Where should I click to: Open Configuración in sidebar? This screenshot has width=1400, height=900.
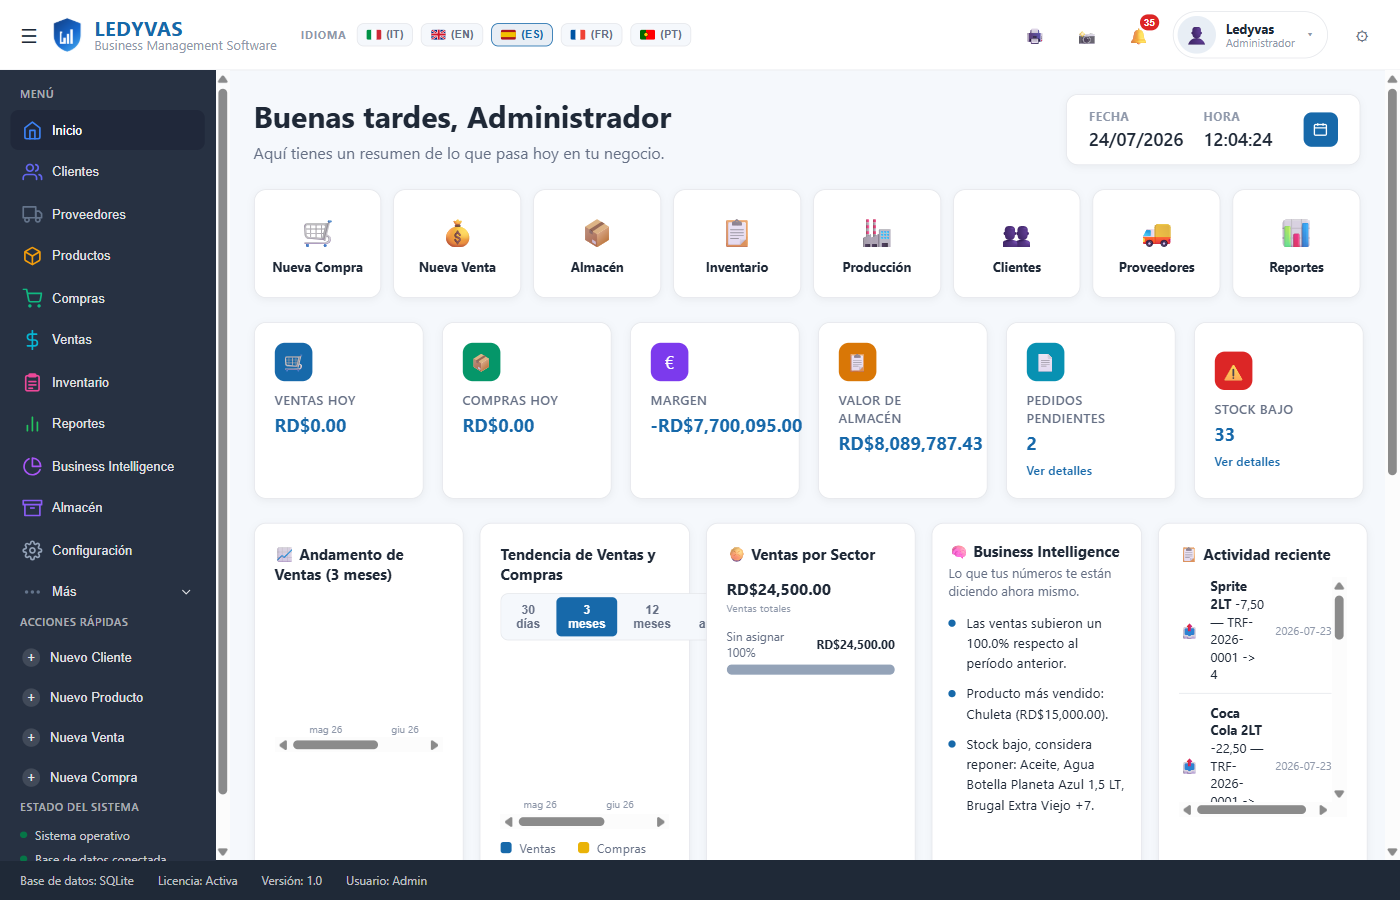108,550
